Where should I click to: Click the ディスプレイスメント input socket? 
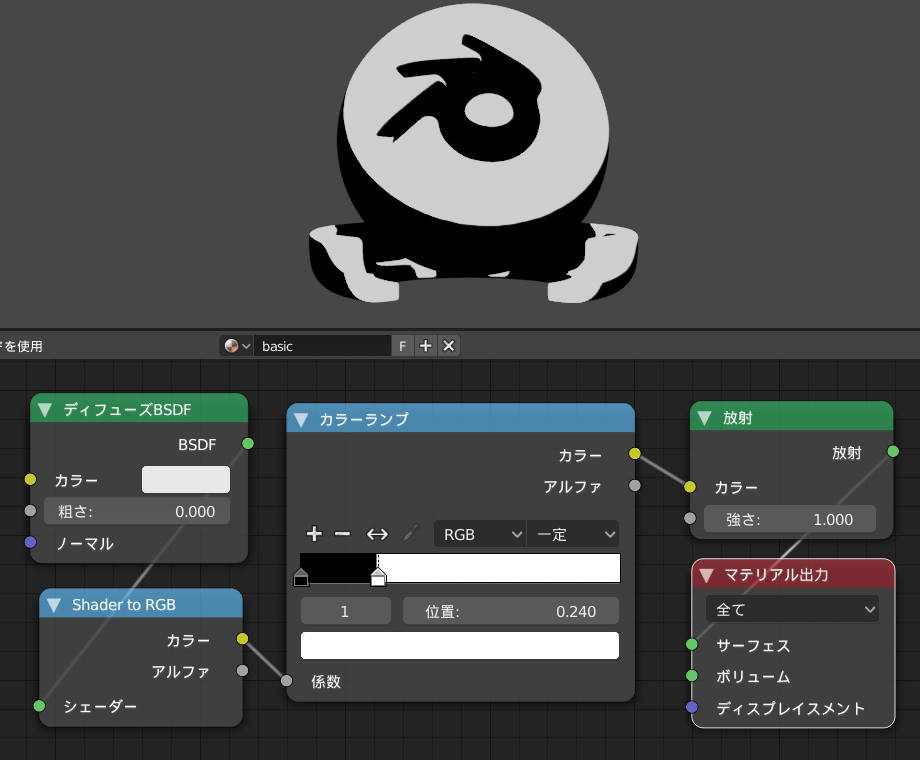pyautogui.click(x=692, y=707)
